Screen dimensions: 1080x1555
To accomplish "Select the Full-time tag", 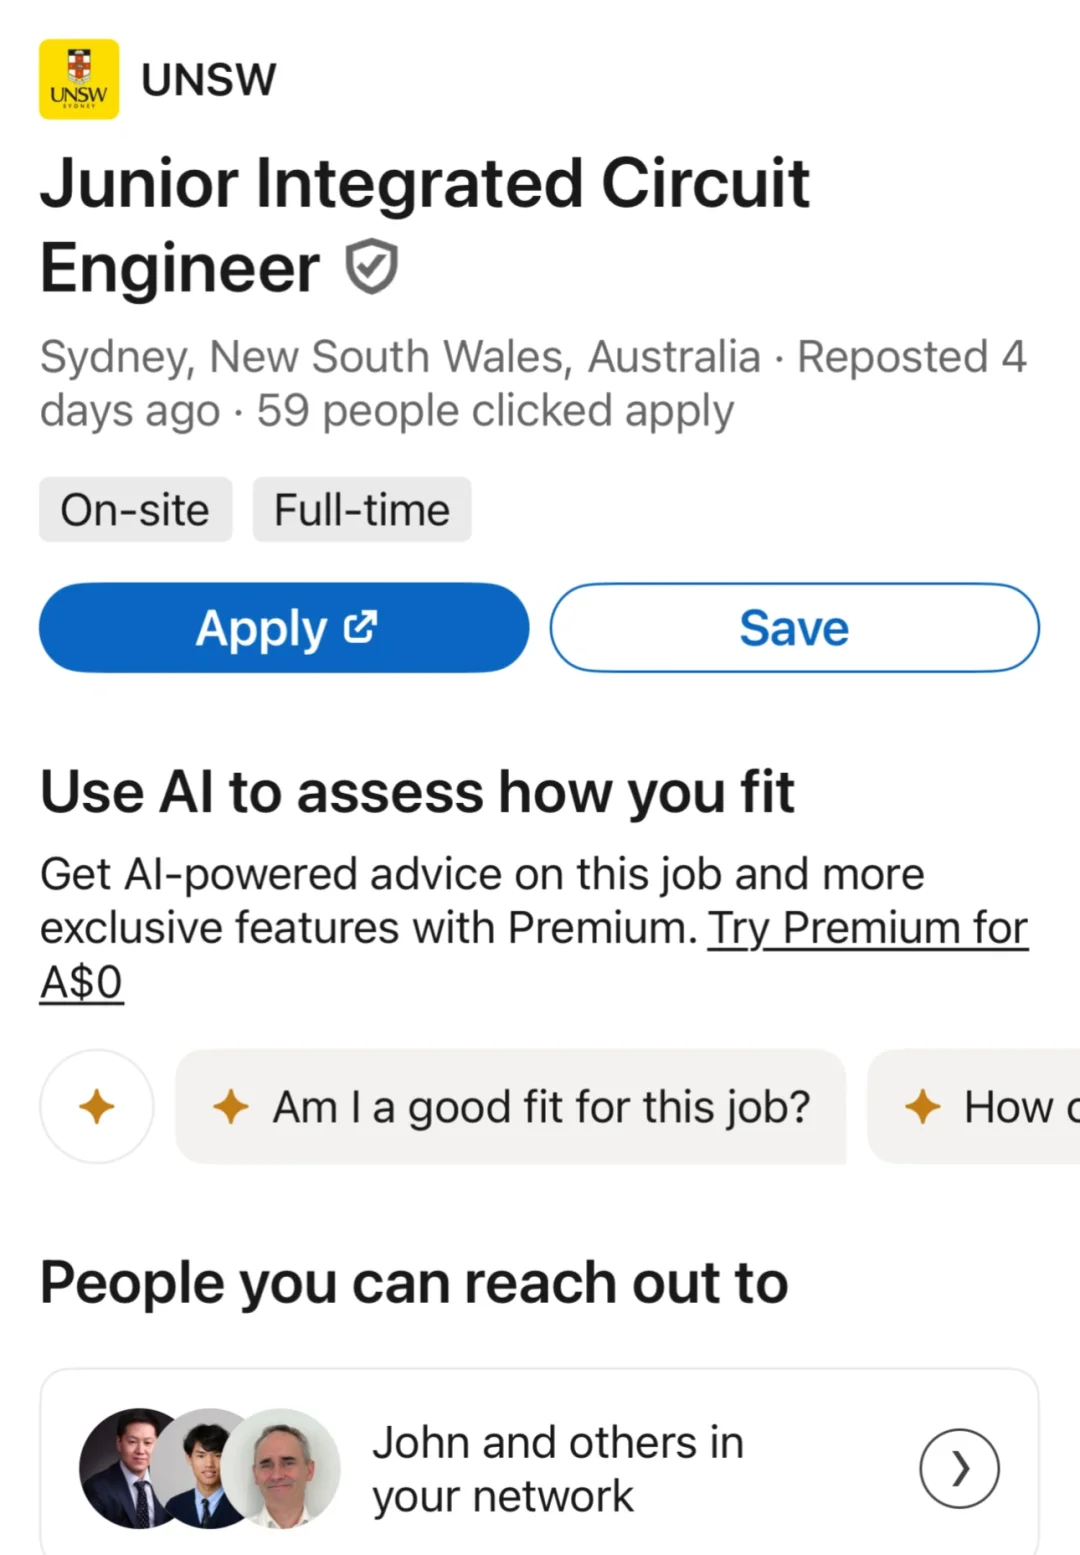I will [x=361, y=510].
